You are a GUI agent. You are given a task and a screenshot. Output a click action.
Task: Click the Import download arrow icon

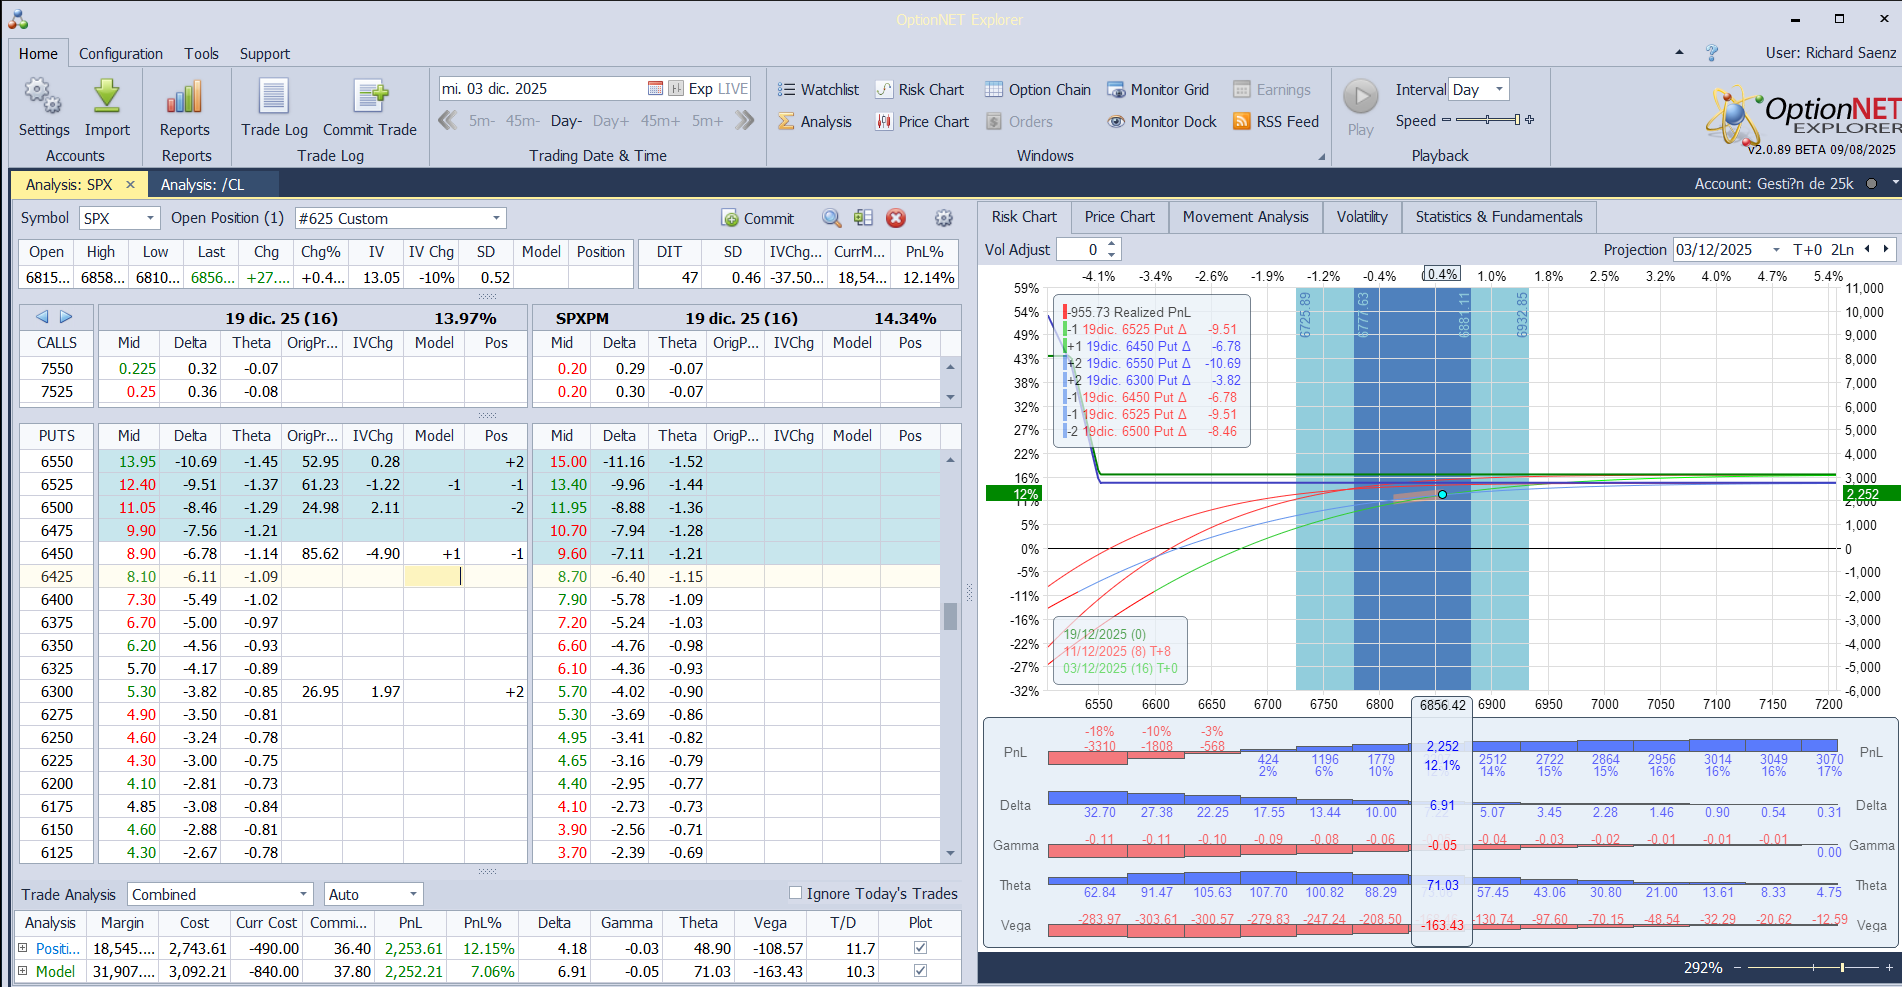[x=107, y=97]
